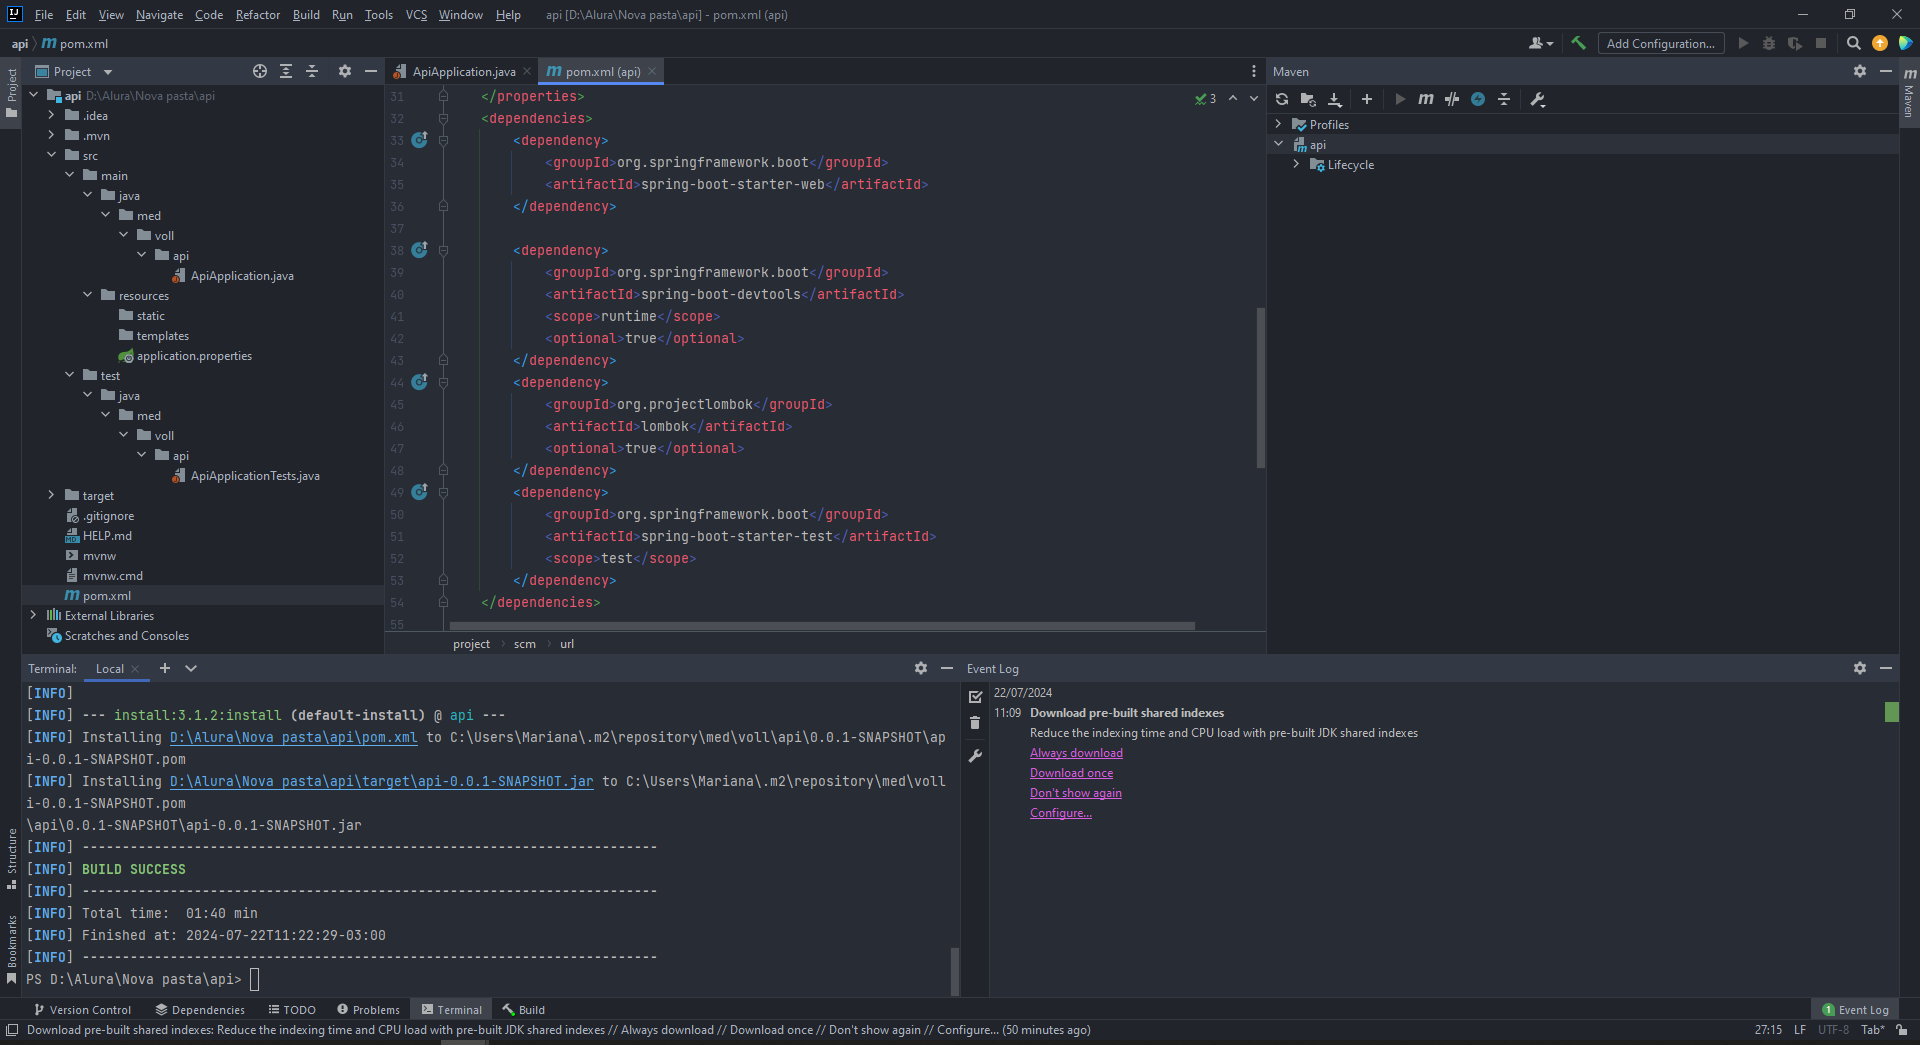This screenshot has height=1045, width=1920.
Task: Click gutter bean icon on line 44
Action: click(420, 382)
